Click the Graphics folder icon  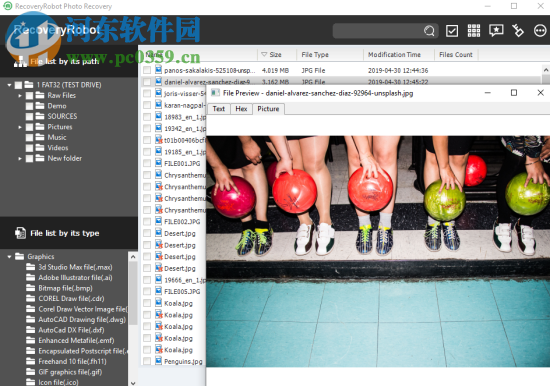click(20, 257)
